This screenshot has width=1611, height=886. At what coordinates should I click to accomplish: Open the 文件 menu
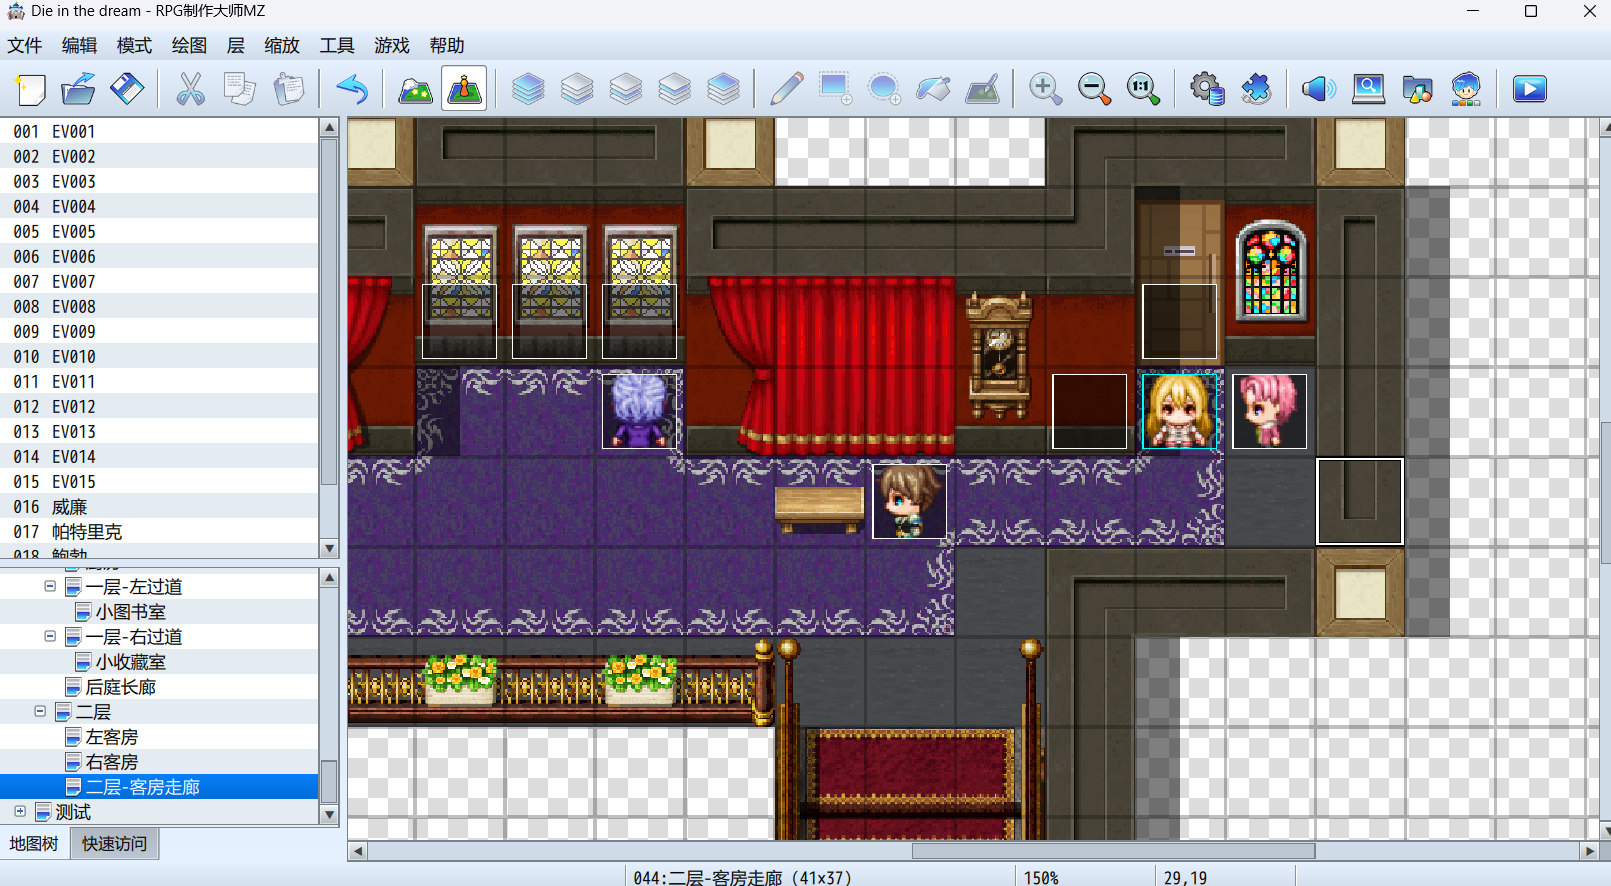(25, 45)
